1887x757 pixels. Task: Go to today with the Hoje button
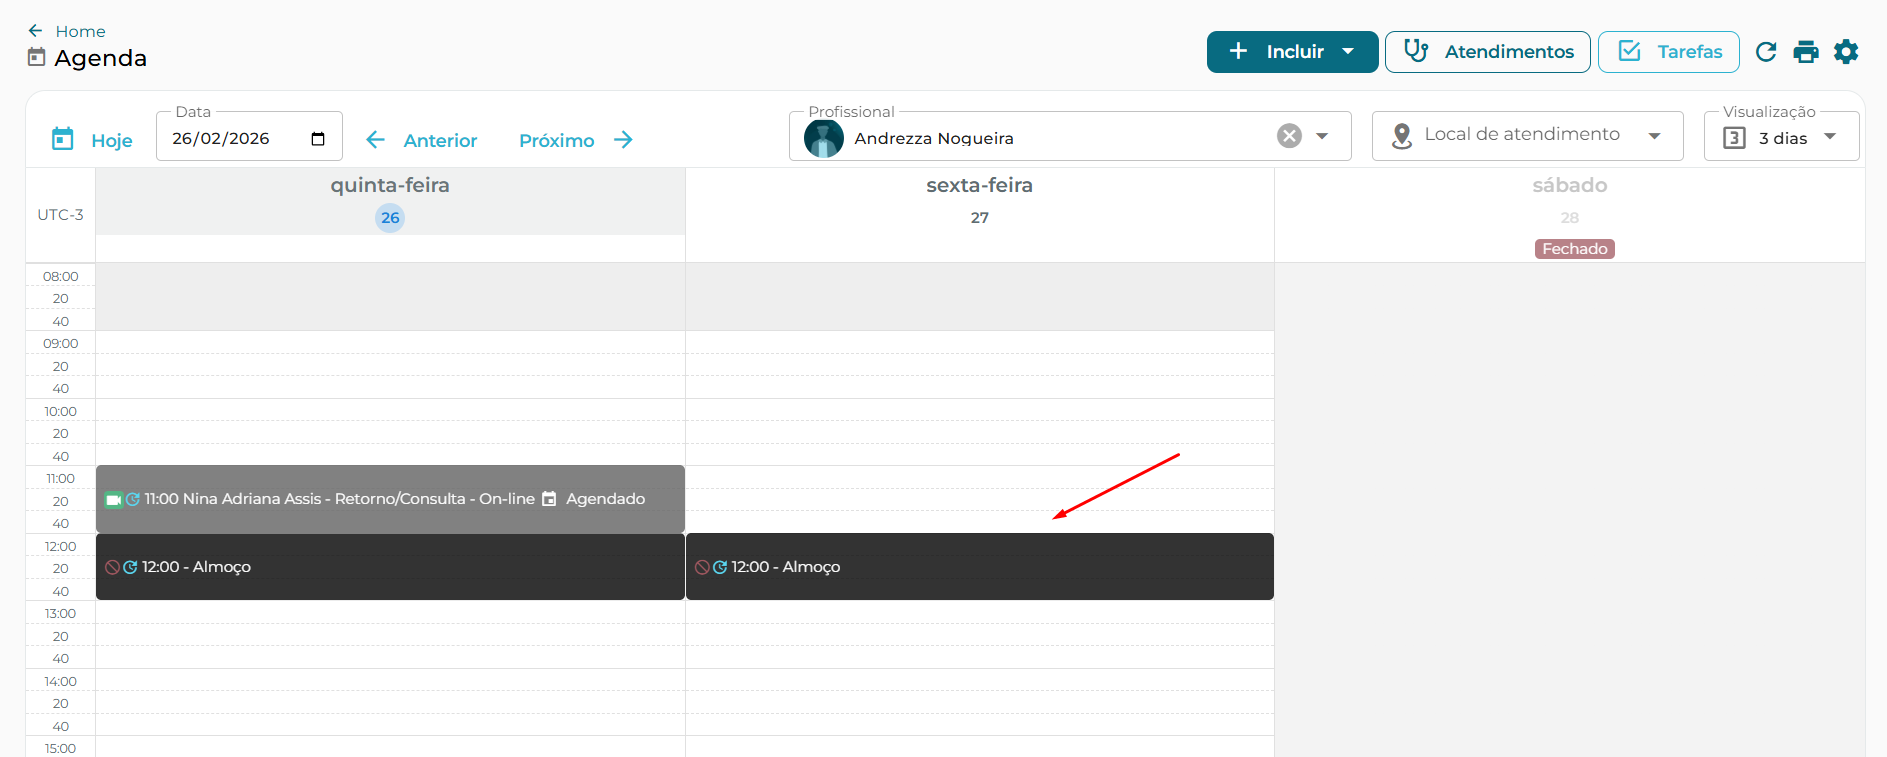pos(92,140)
